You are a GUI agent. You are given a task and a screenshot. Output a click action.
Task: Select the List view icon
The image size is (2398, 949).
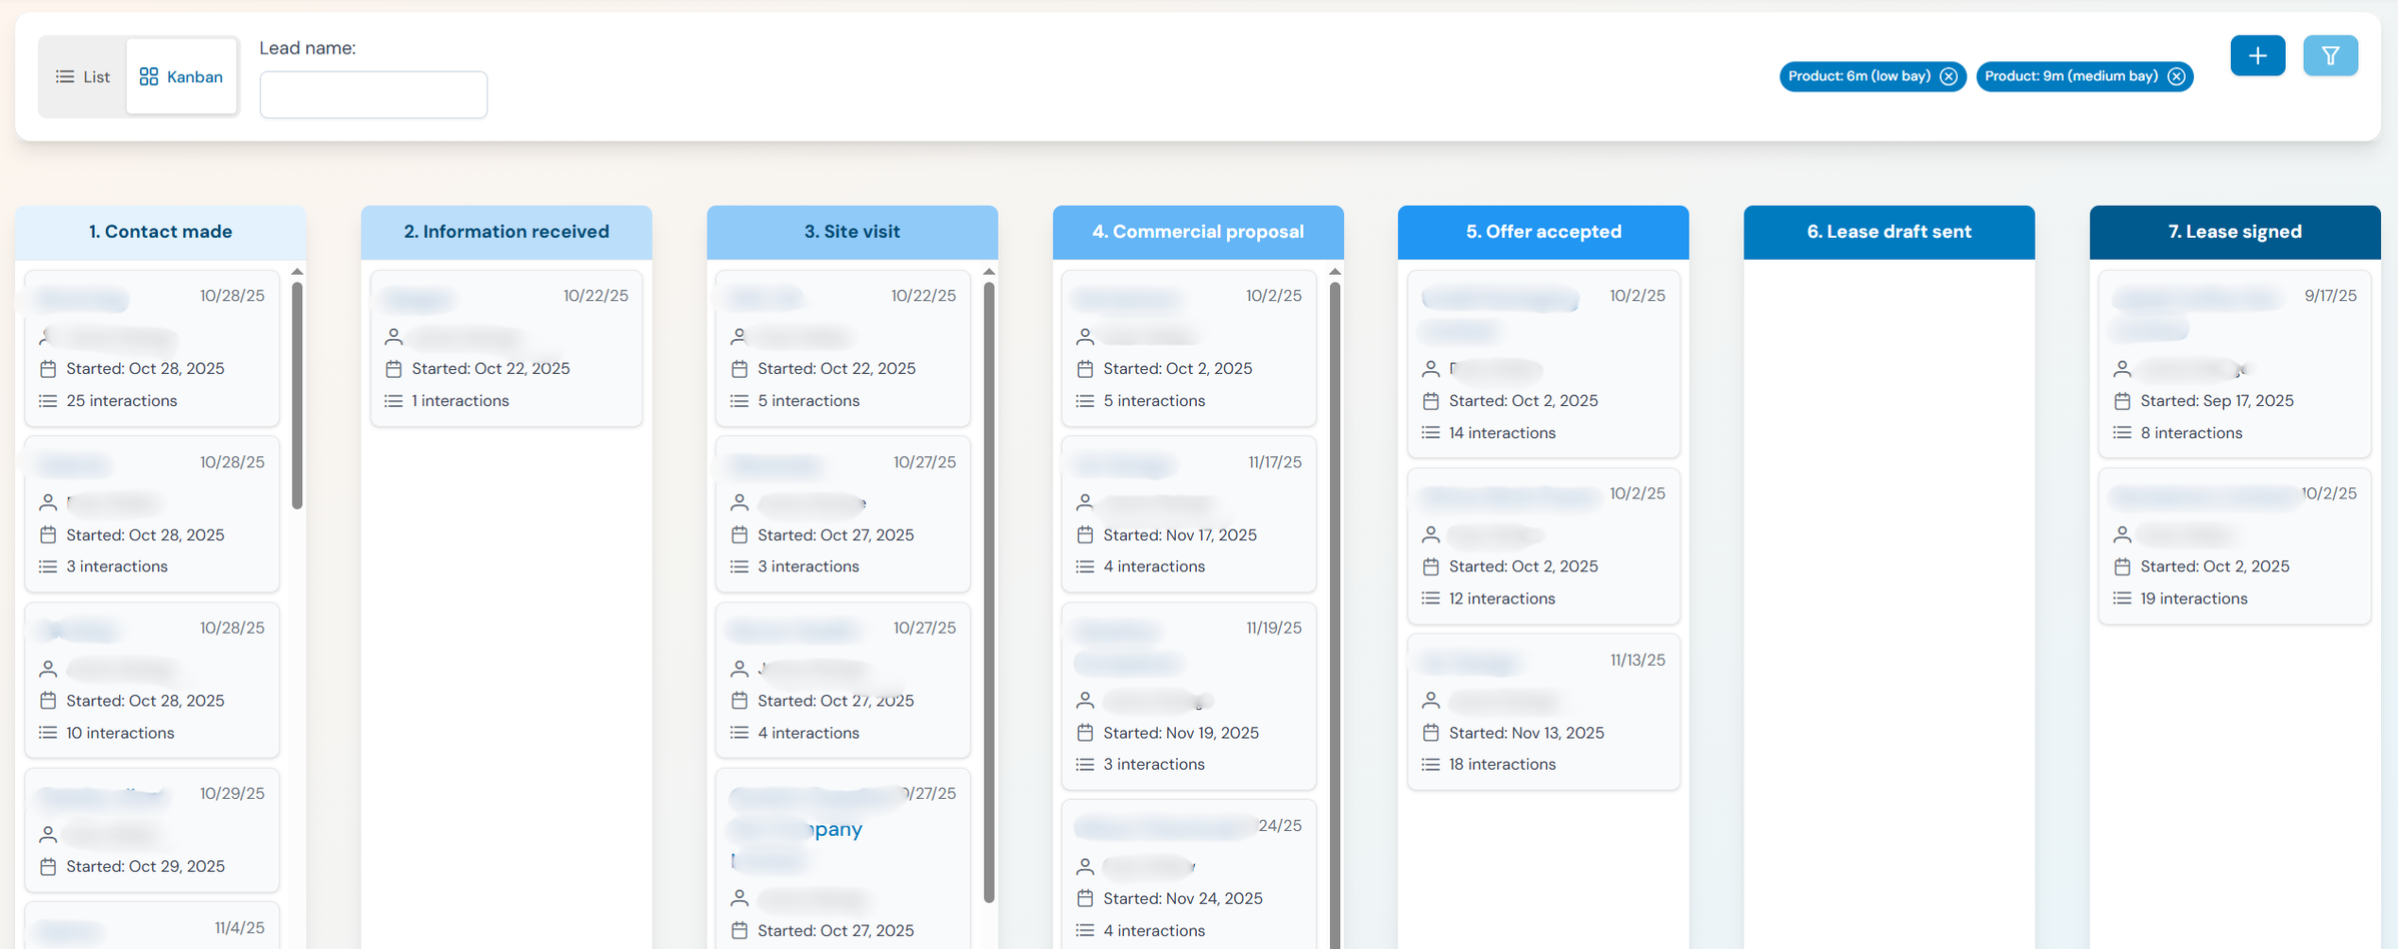coord(64,76)
